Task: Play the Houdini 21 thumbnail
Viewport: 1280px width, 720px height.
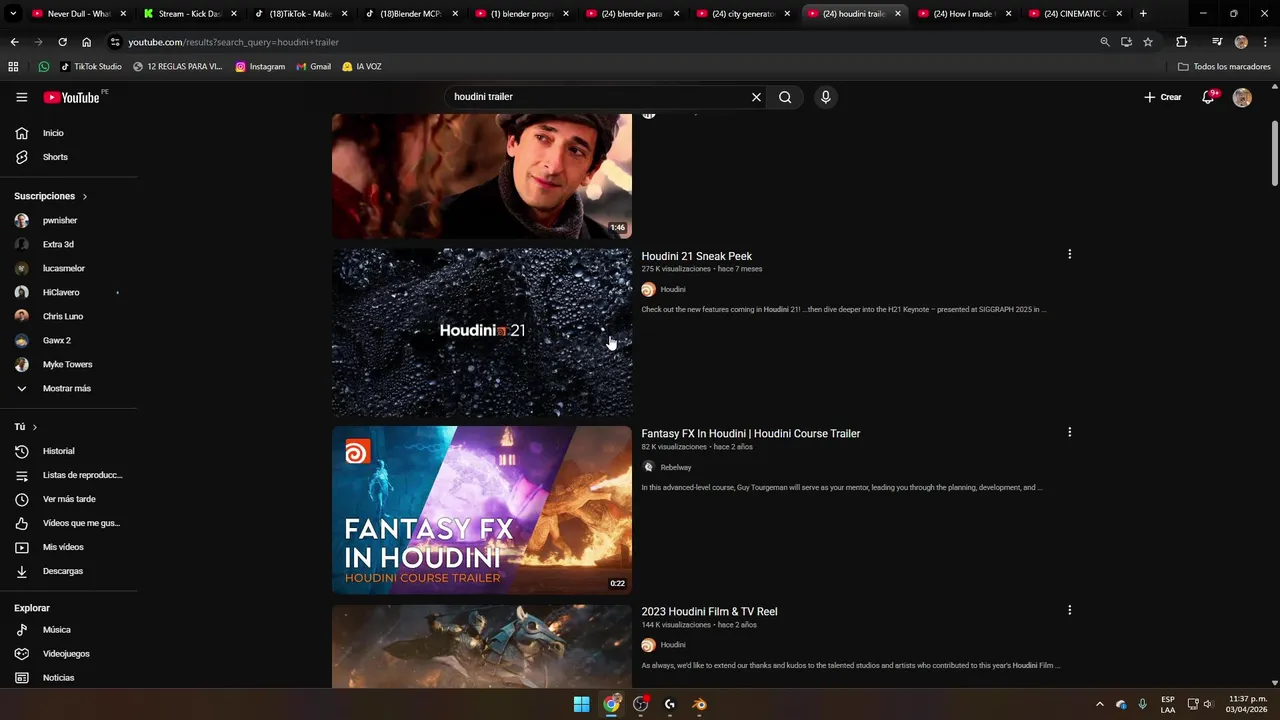Action: 482,332
